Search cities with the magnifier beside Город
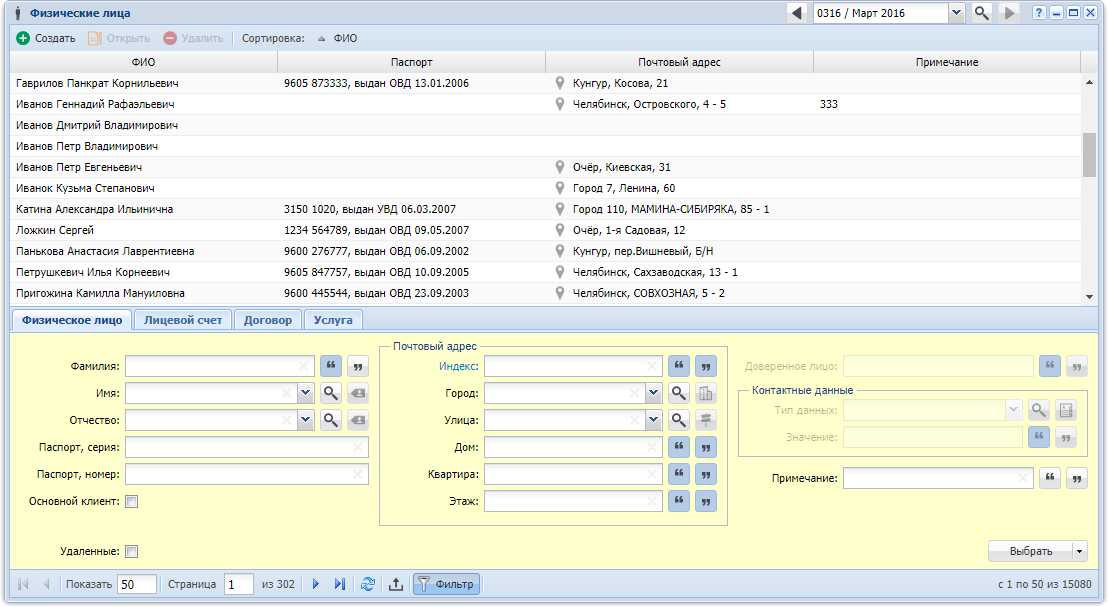Screen dimensions: 1108x607 (678, 393)
